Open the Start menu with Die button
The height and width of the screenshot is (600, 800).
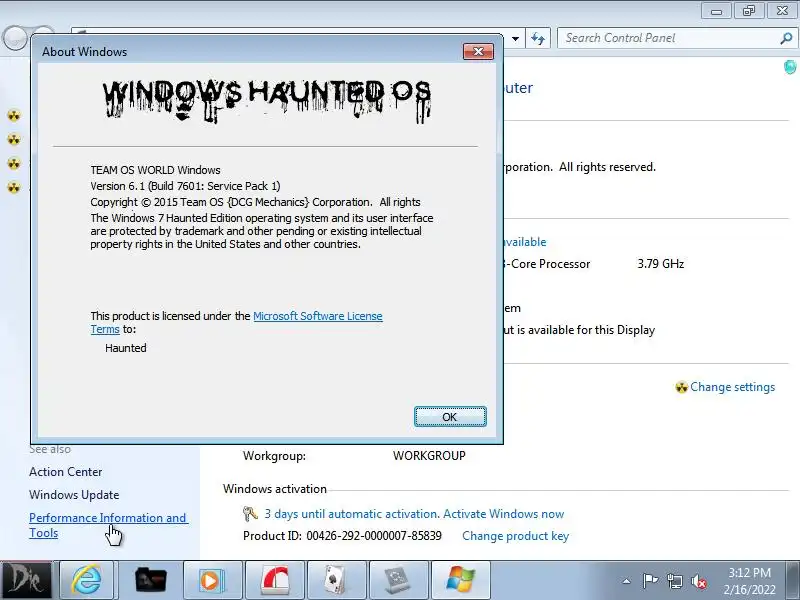(x=26, y=580)
